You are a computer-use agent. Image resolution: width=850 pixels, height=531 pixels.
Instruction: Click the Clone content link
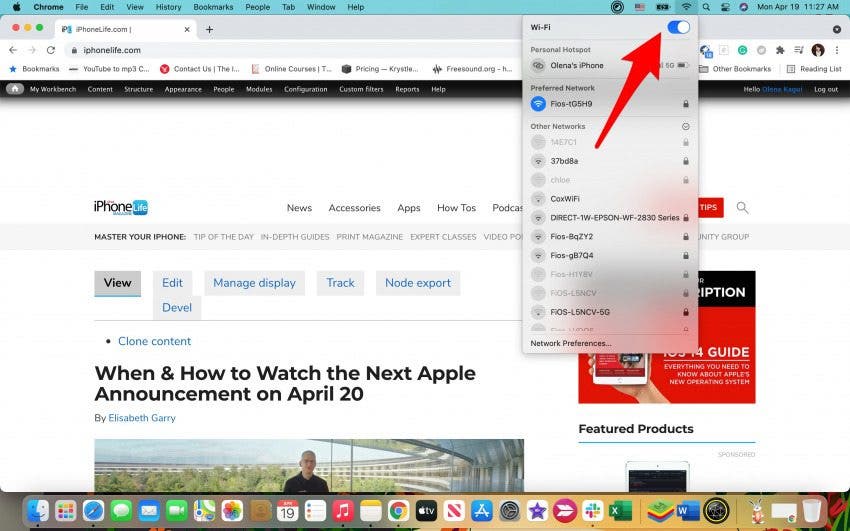(154, 341)
